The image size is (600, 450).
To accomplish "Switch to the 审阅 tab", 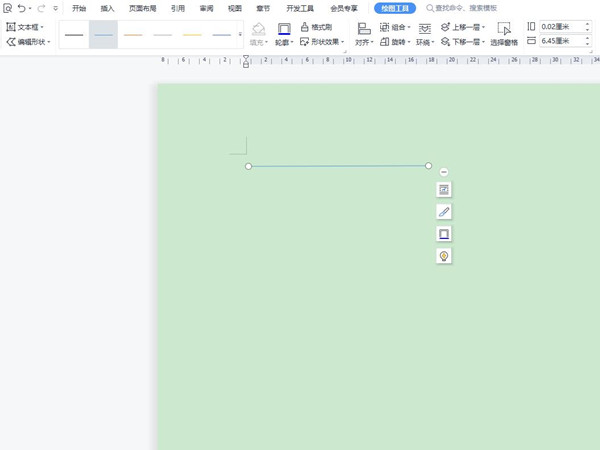I will (207, 8).
